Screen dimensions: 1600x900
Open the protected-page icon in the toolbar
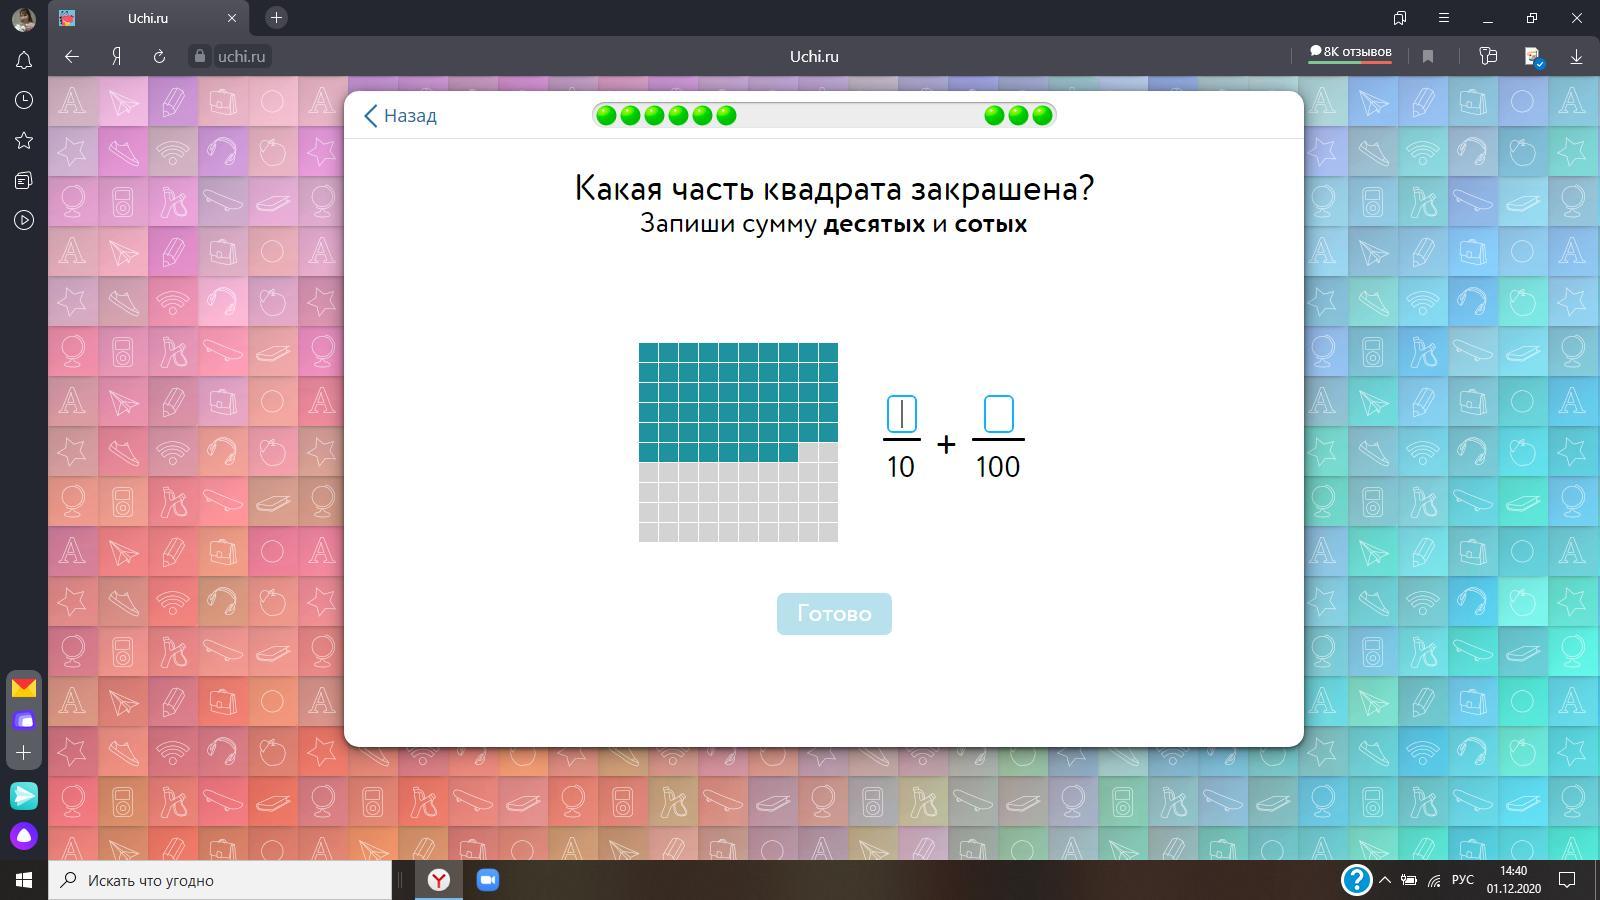[x=1533, y=57]
